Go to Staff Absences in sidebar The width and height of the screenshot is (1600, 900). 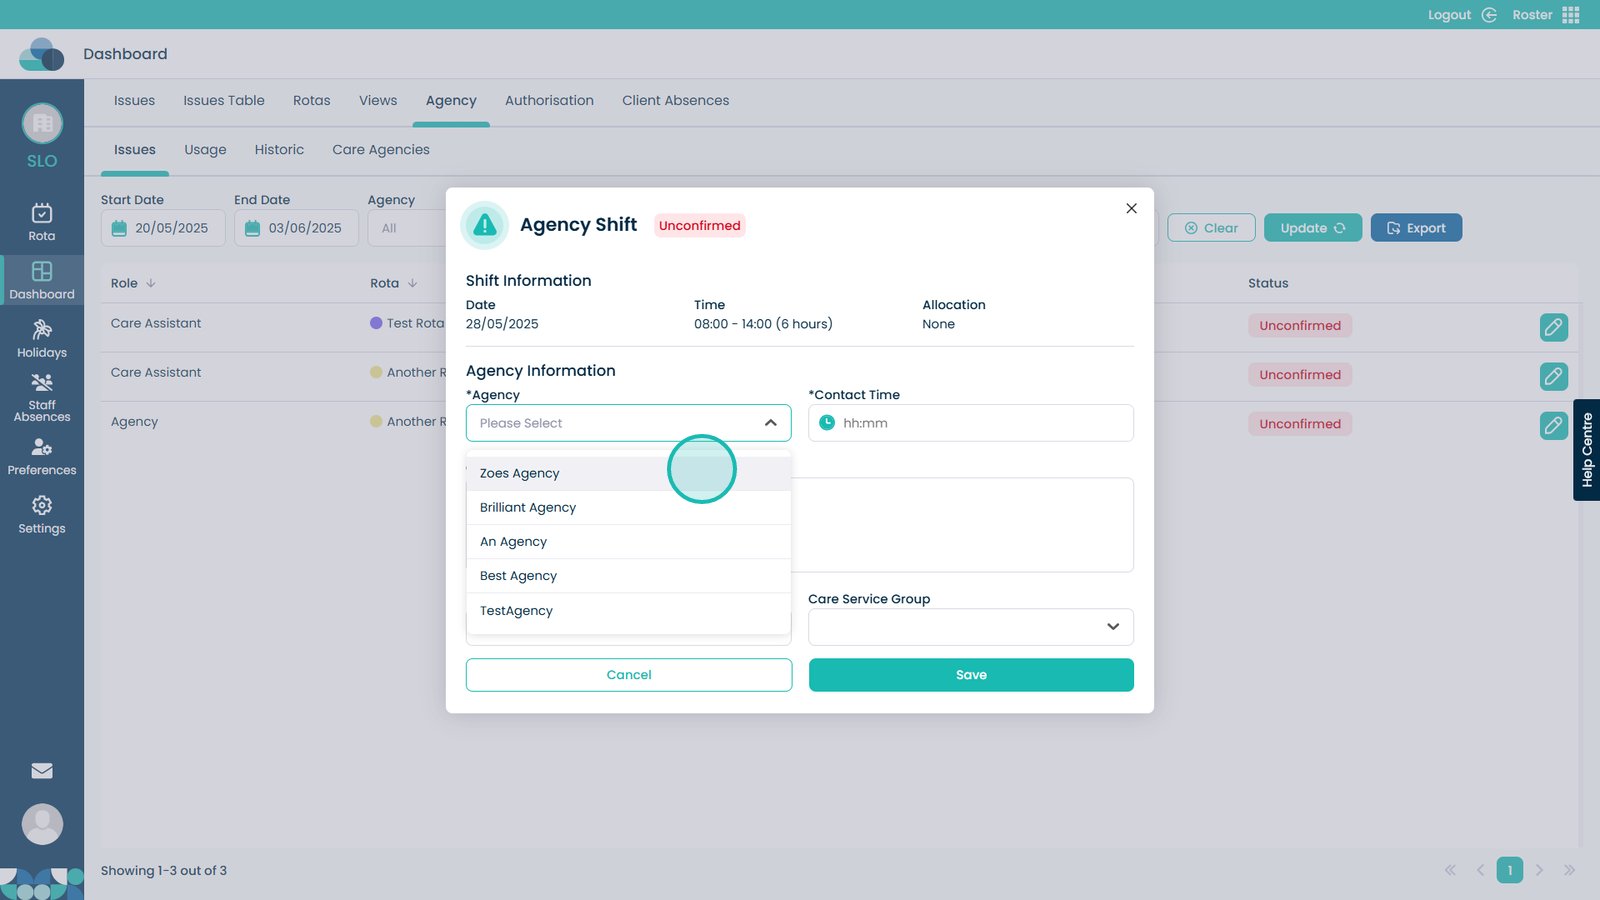click(42, 397)
